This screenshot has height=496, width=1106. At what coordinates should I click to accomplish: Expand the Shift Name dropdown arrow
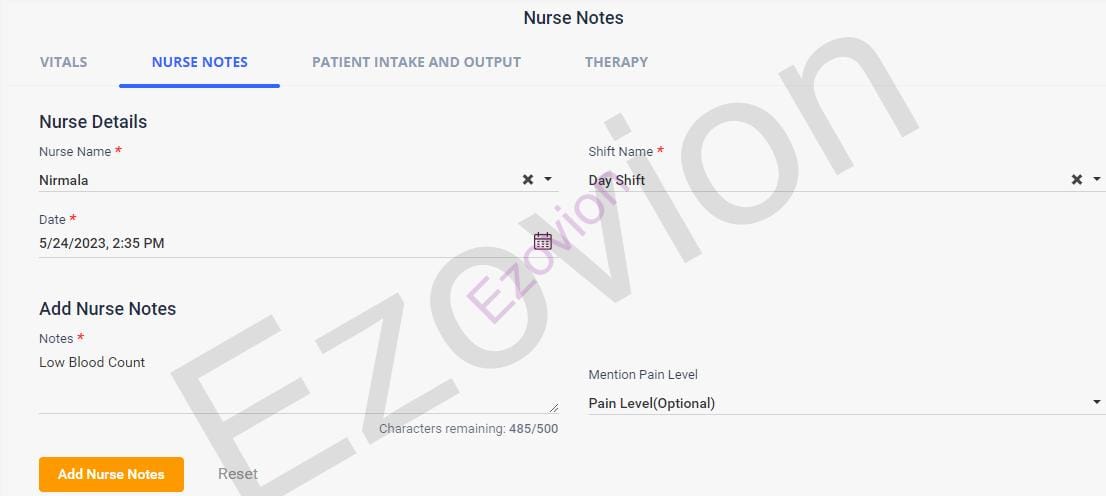(x=1097, y=180)
